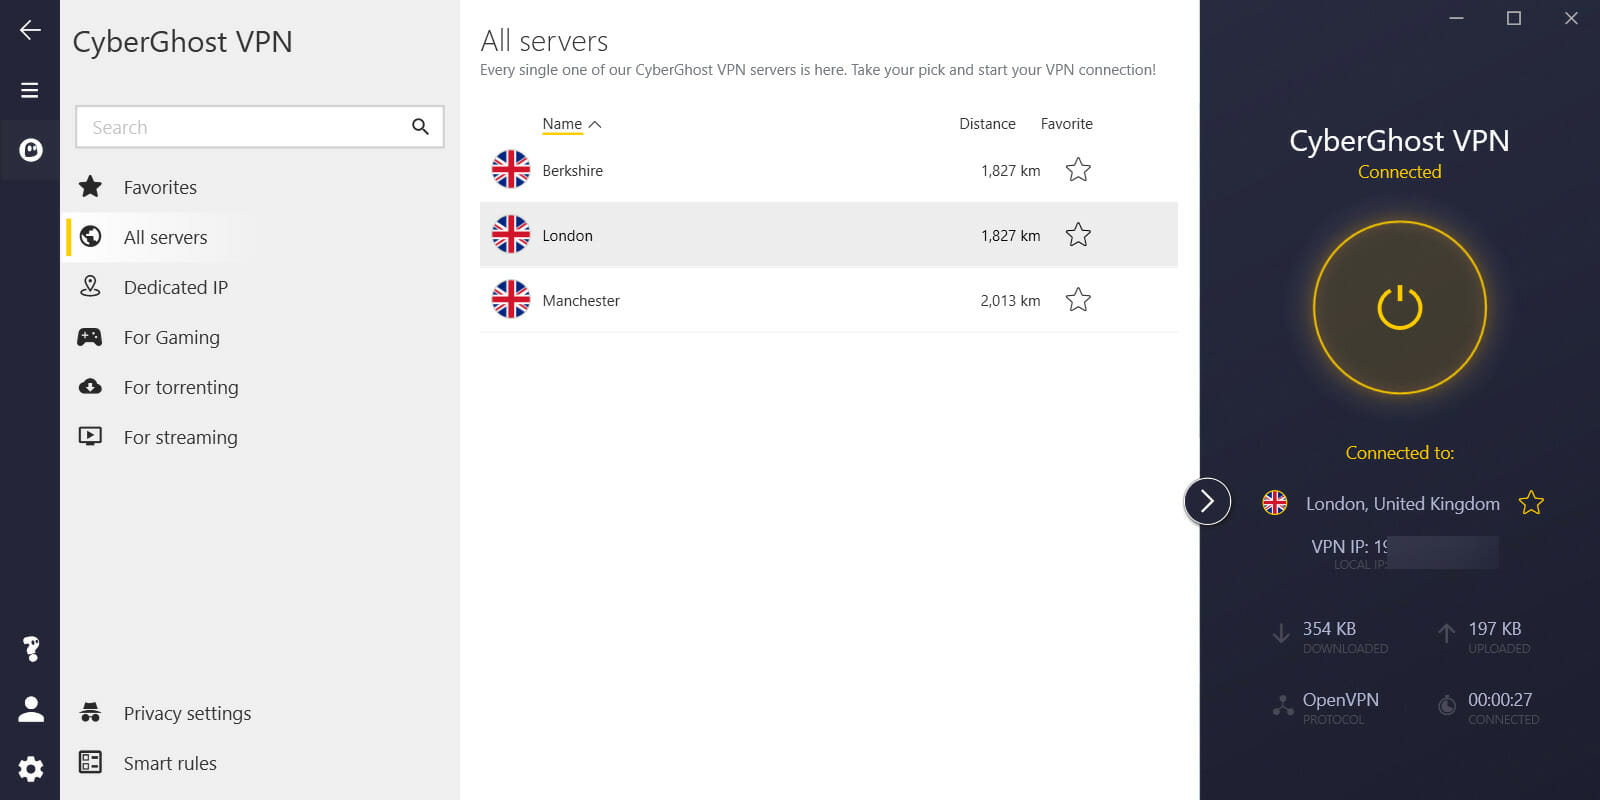The height and width of the screenshot is (800, 1600).
Task: Select the Berkshire server
Action: (x=829, y=170)
